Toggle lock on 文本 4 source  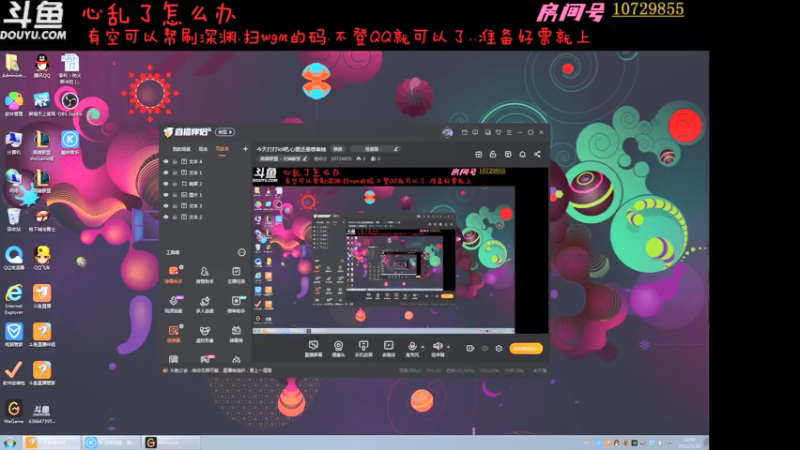pos(175,161)
